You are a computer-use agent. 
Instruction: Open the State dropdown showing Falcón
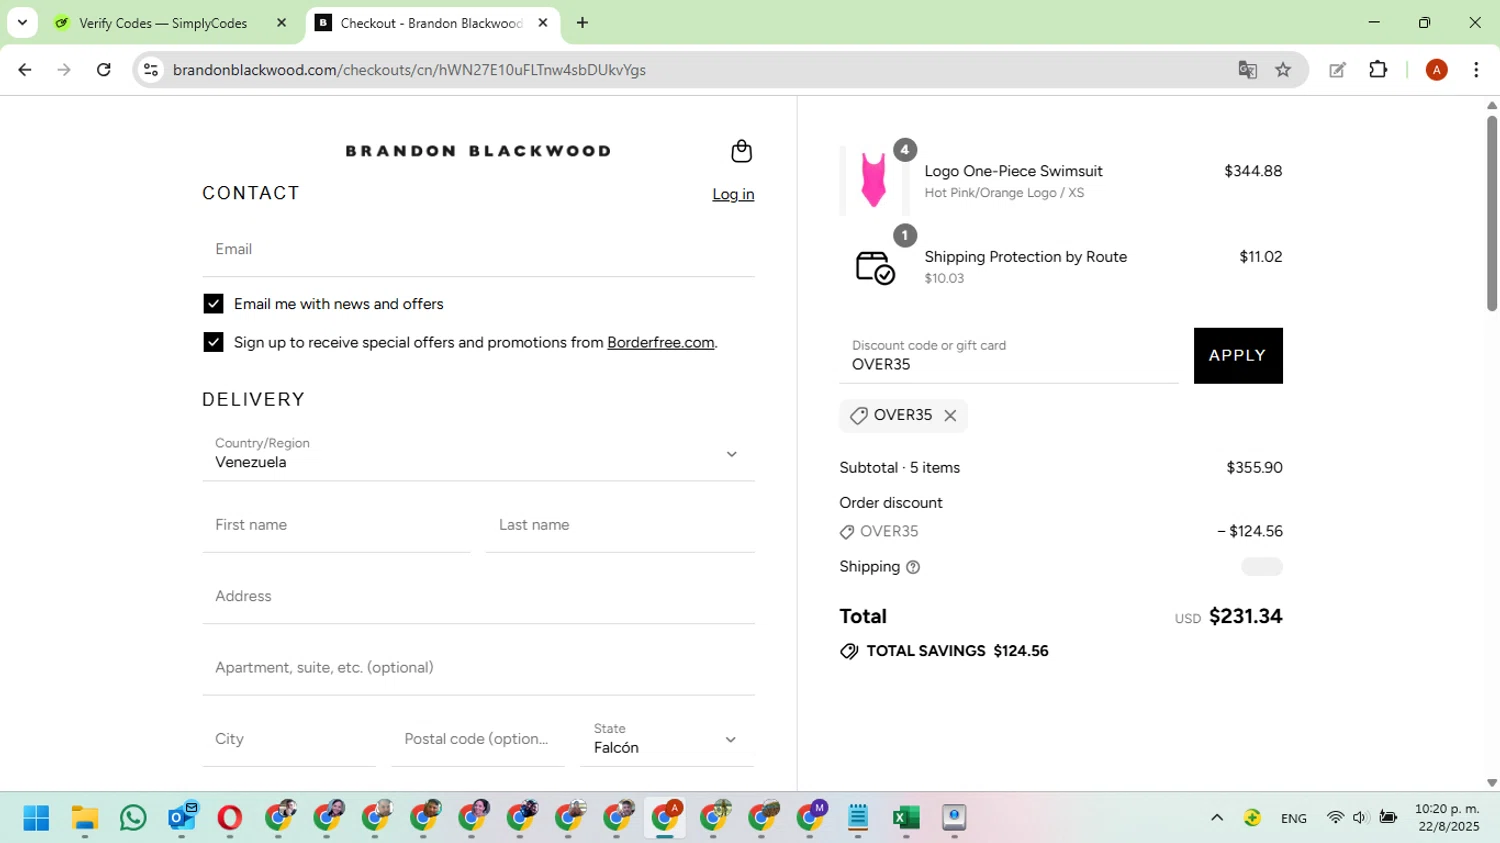667,739
